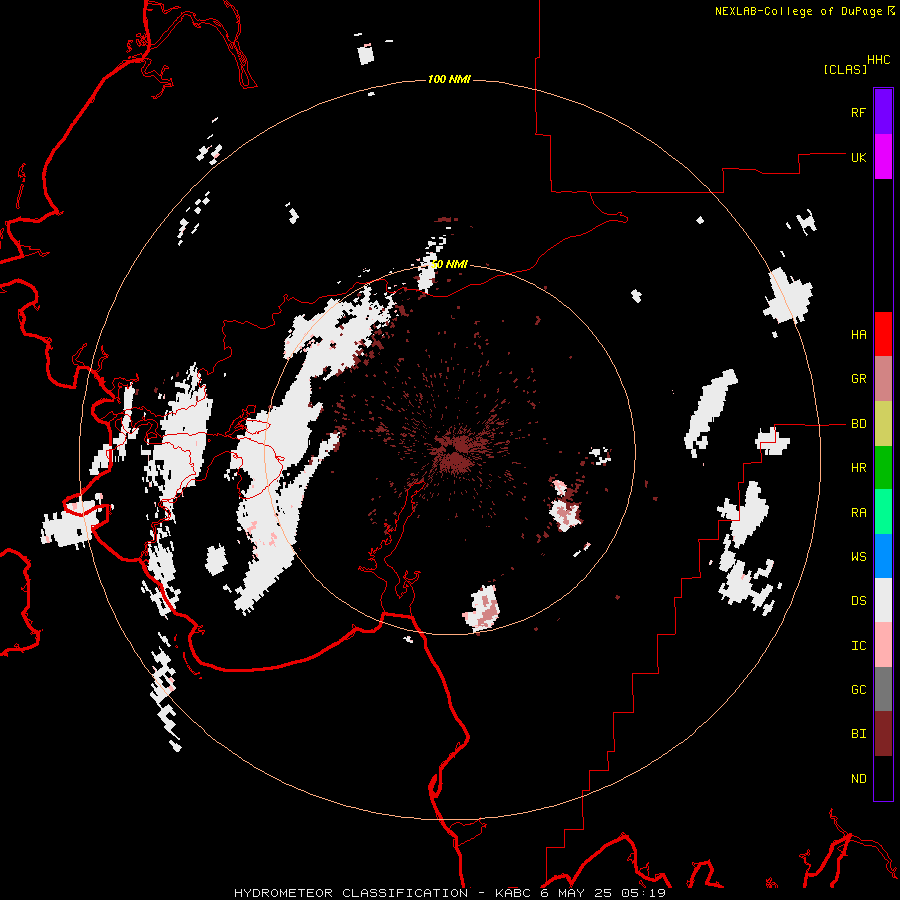
Task: Click the ND legend label
Action: (858, 779)
